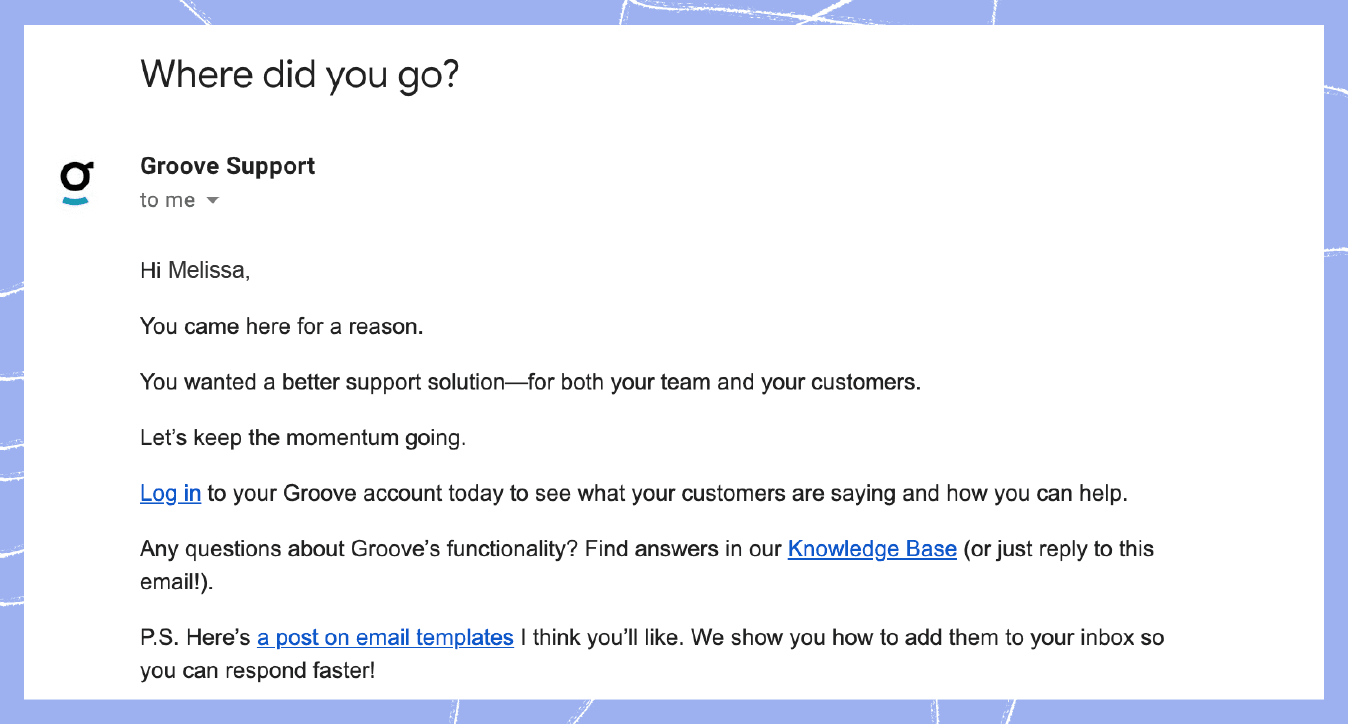Click the 'to me' label text
The height and width of the screenshot is (724, 1348).
coord(166,200)
